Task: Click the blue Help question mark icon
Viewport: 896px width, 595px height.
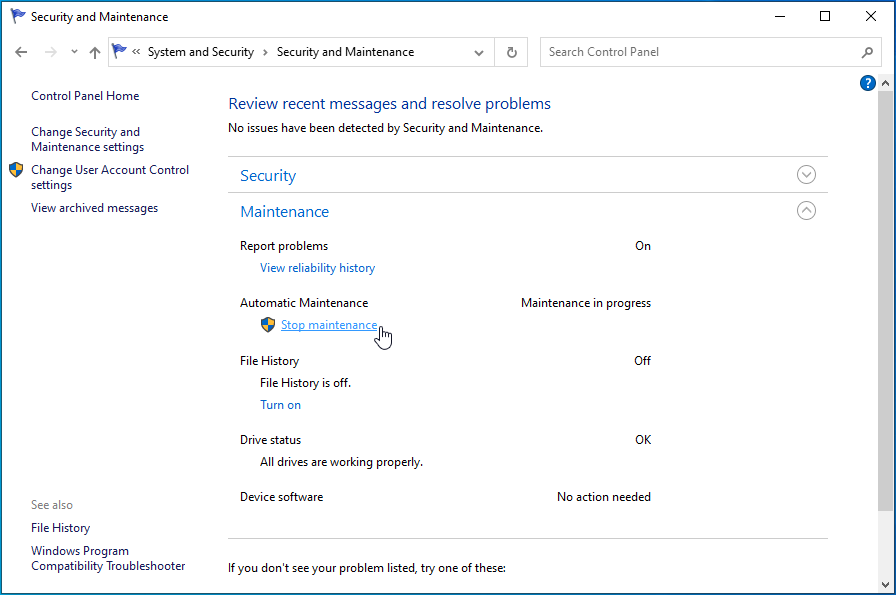Action: tap(868, 83)
